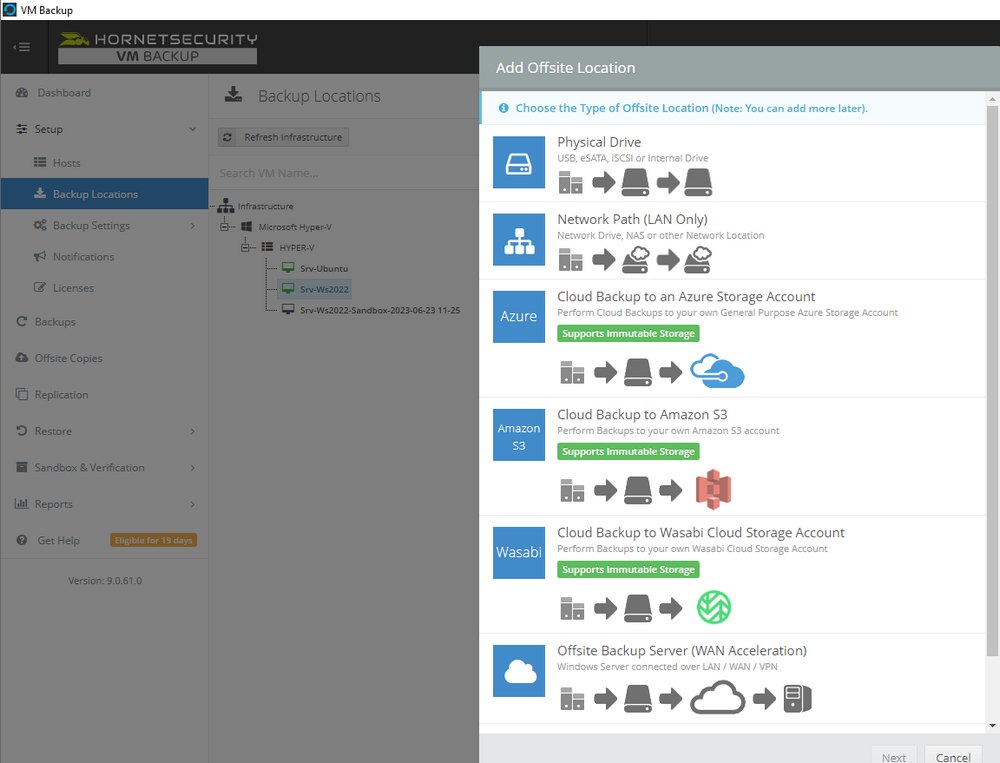Click the Backup Settings gears icon
The width and height of the screenshot is (1000, 763).
40,225
